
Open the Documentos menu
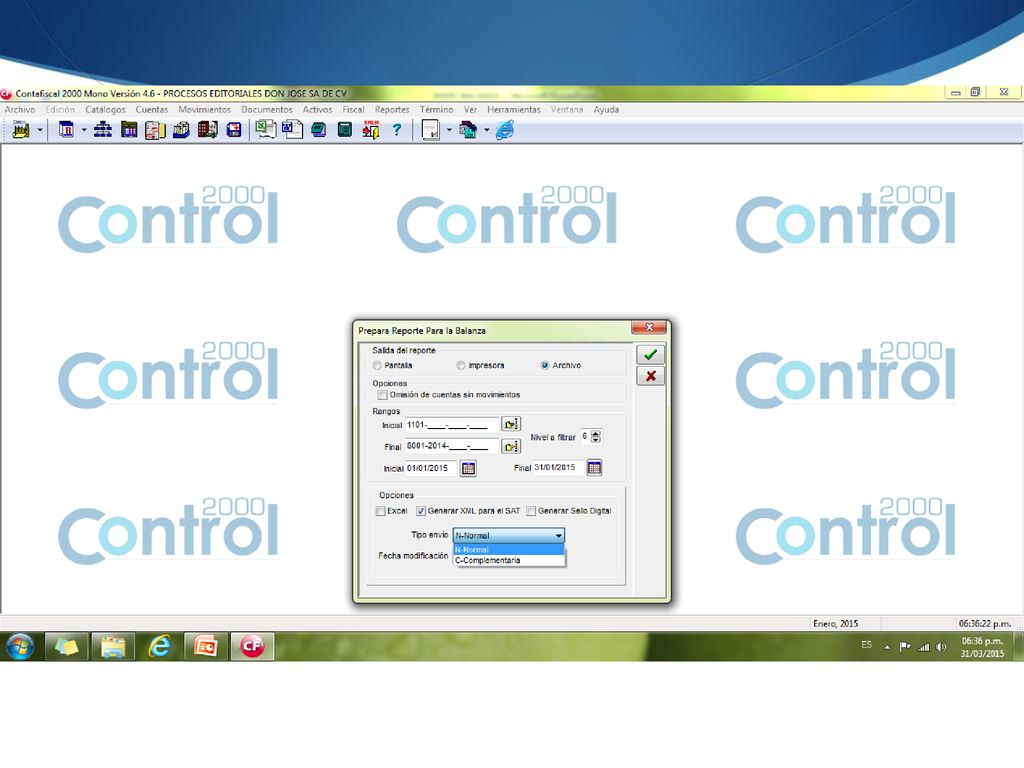pos(266,110)
